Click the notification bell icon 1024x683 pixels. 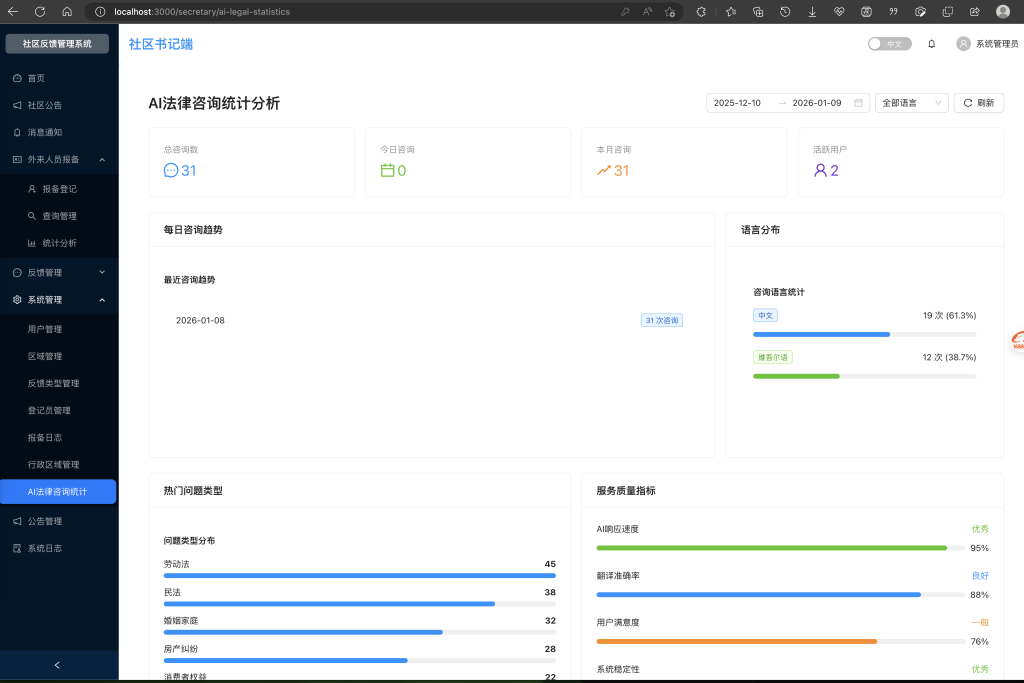pyautogui.click(x=932, y=44)
